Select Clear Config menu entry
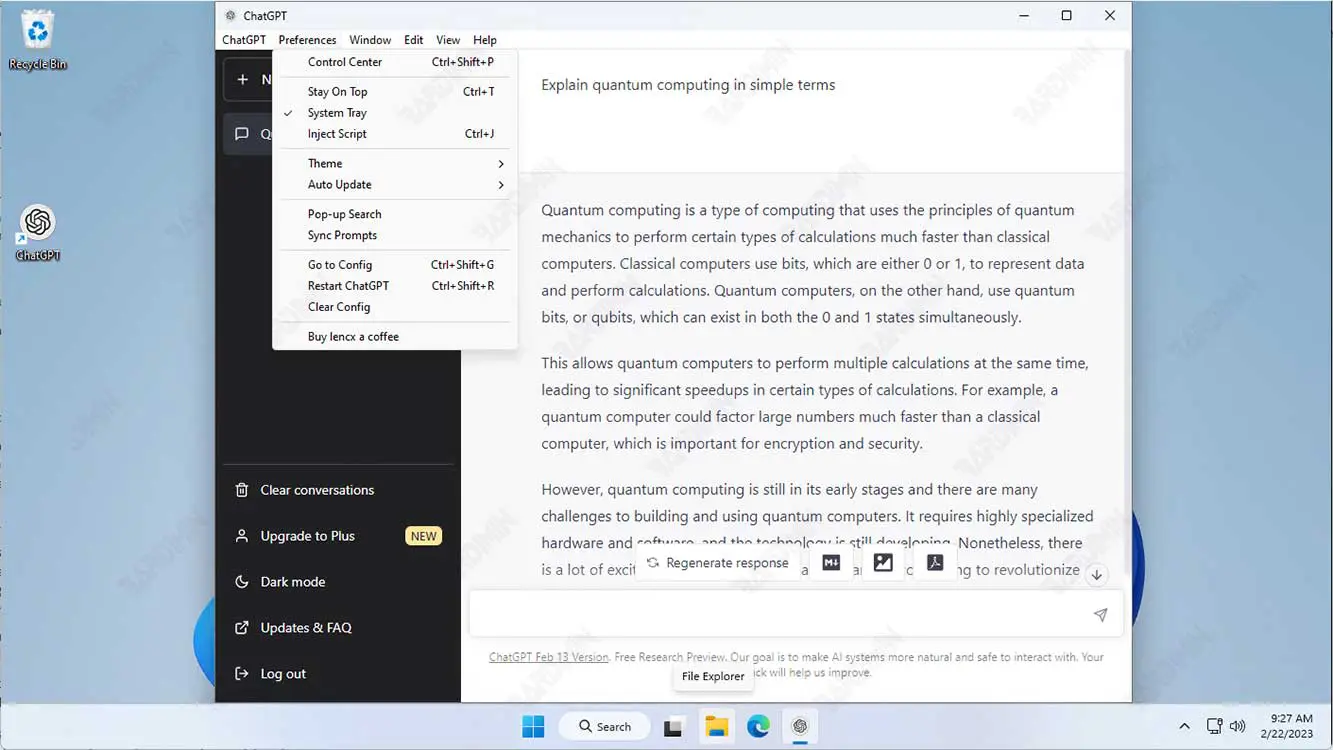The height and width of the screenshot is (750, 1333). click(395, 307)
